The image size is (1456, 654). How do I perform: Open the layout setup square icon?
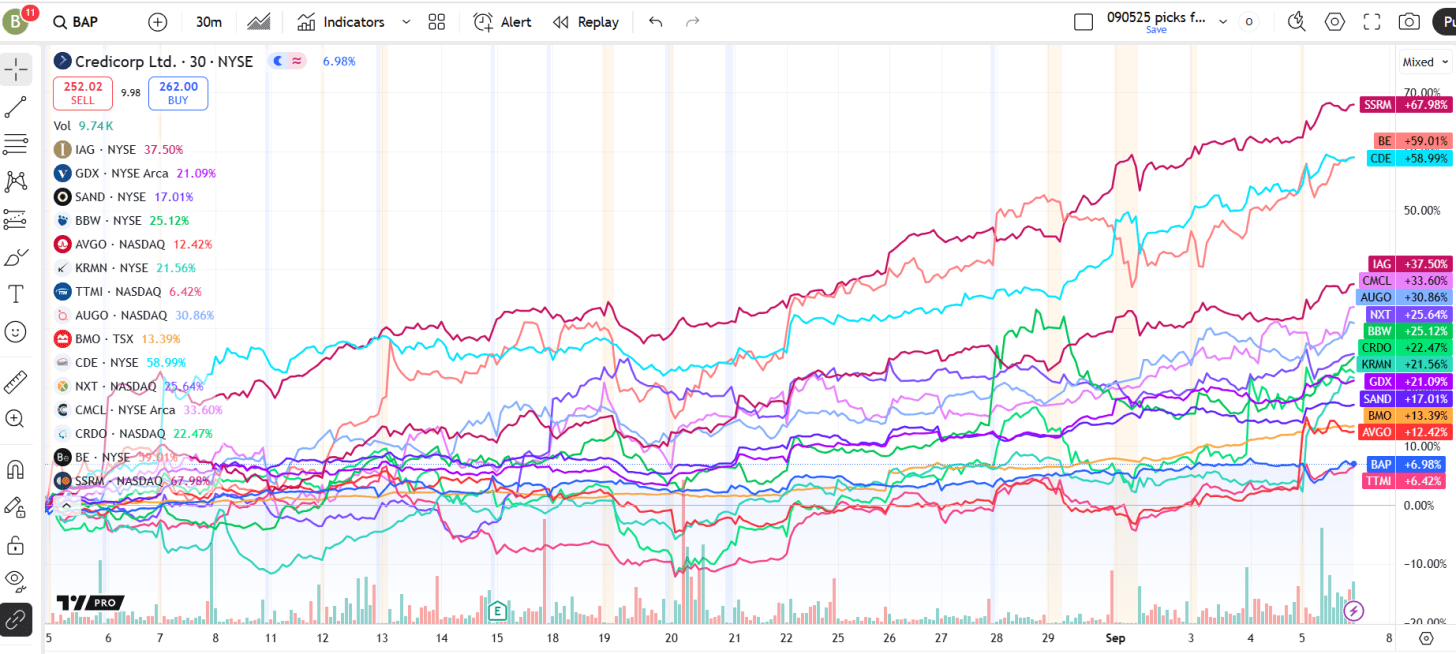coord(1083,22)
